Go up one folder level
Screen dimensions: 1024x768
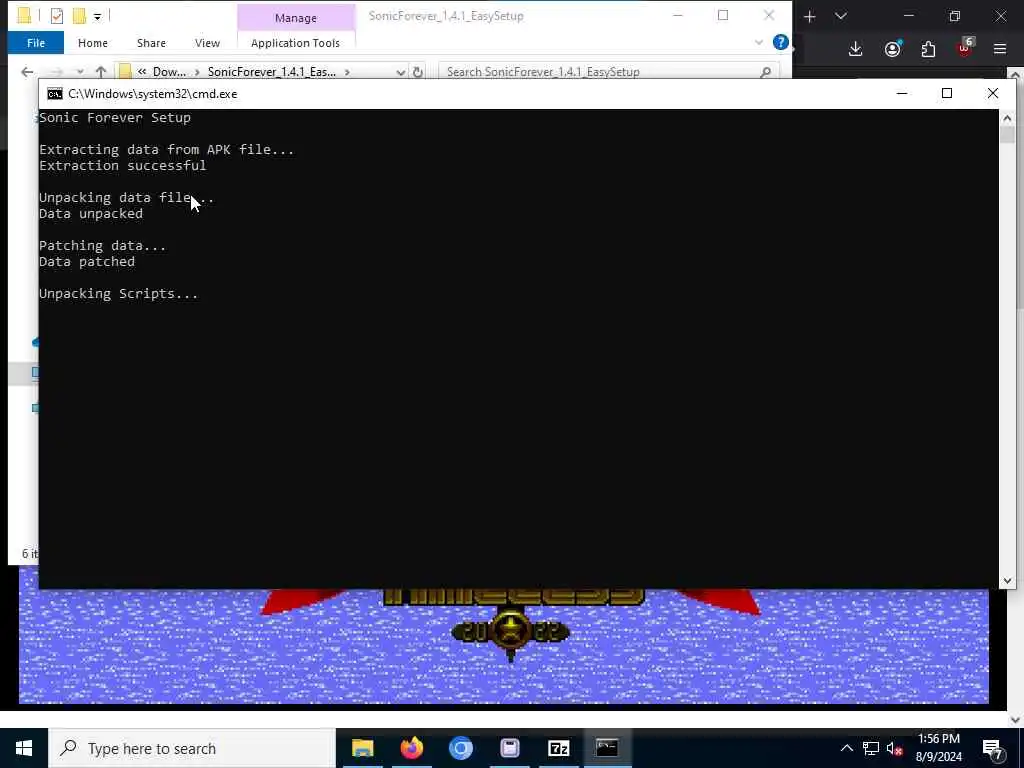click(x=101, y=72)
